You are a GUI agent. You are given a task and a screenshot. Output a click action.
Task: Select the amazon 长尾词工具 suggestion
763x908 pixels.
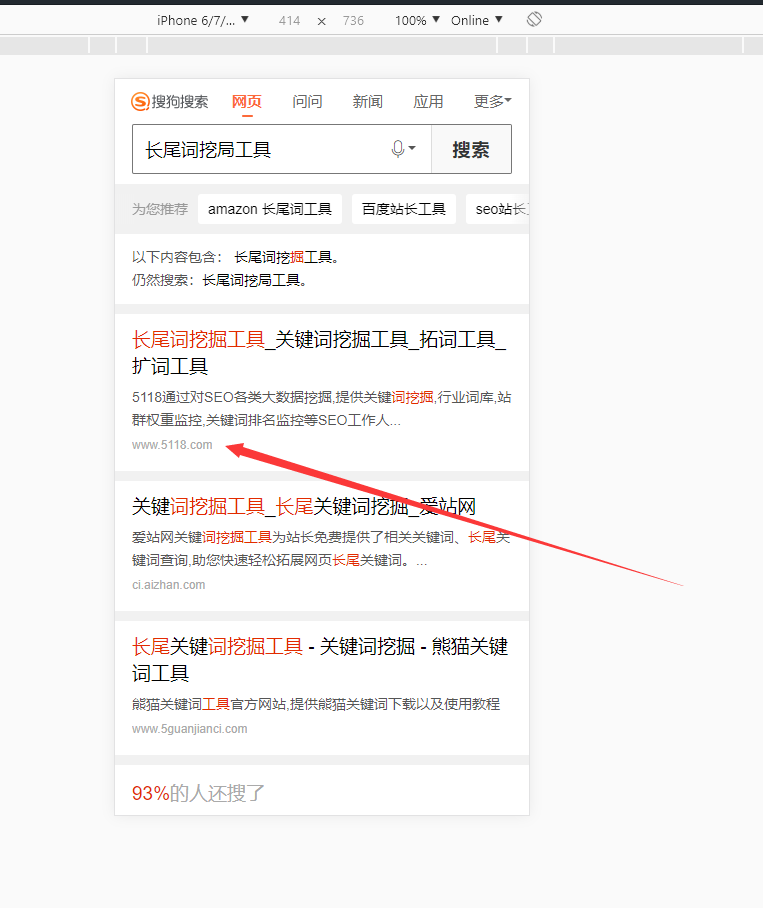click(x=270, y=209)
